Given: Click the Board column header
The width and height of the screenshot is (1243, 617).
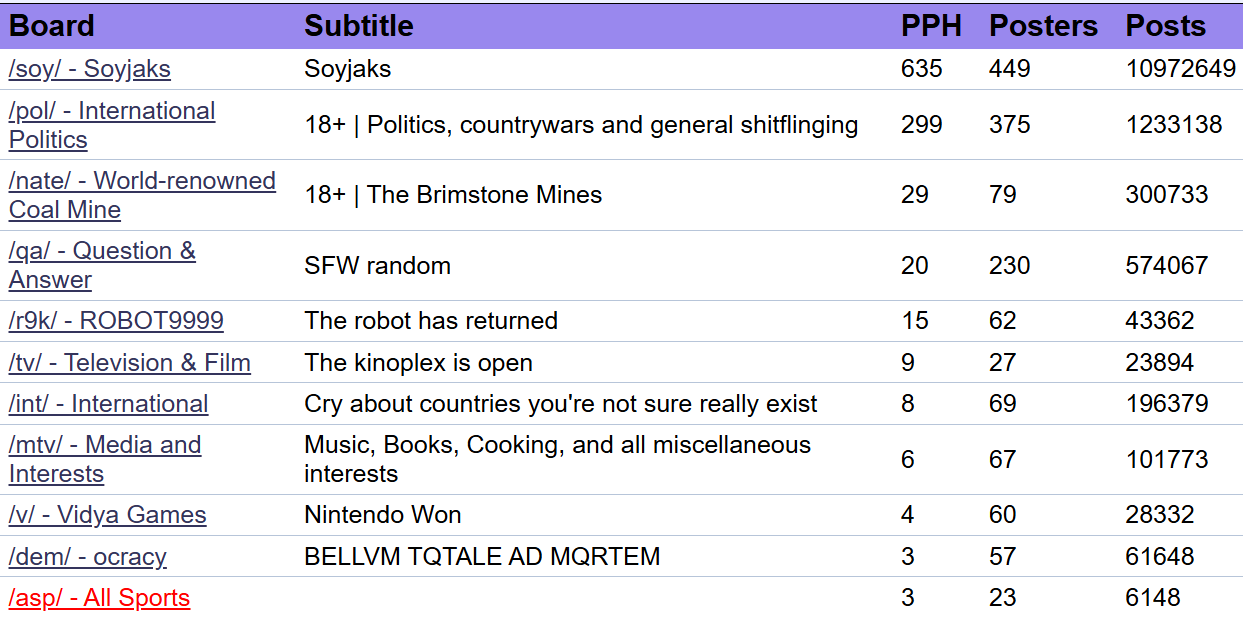Looking at the screenshot, I should 52,26.
